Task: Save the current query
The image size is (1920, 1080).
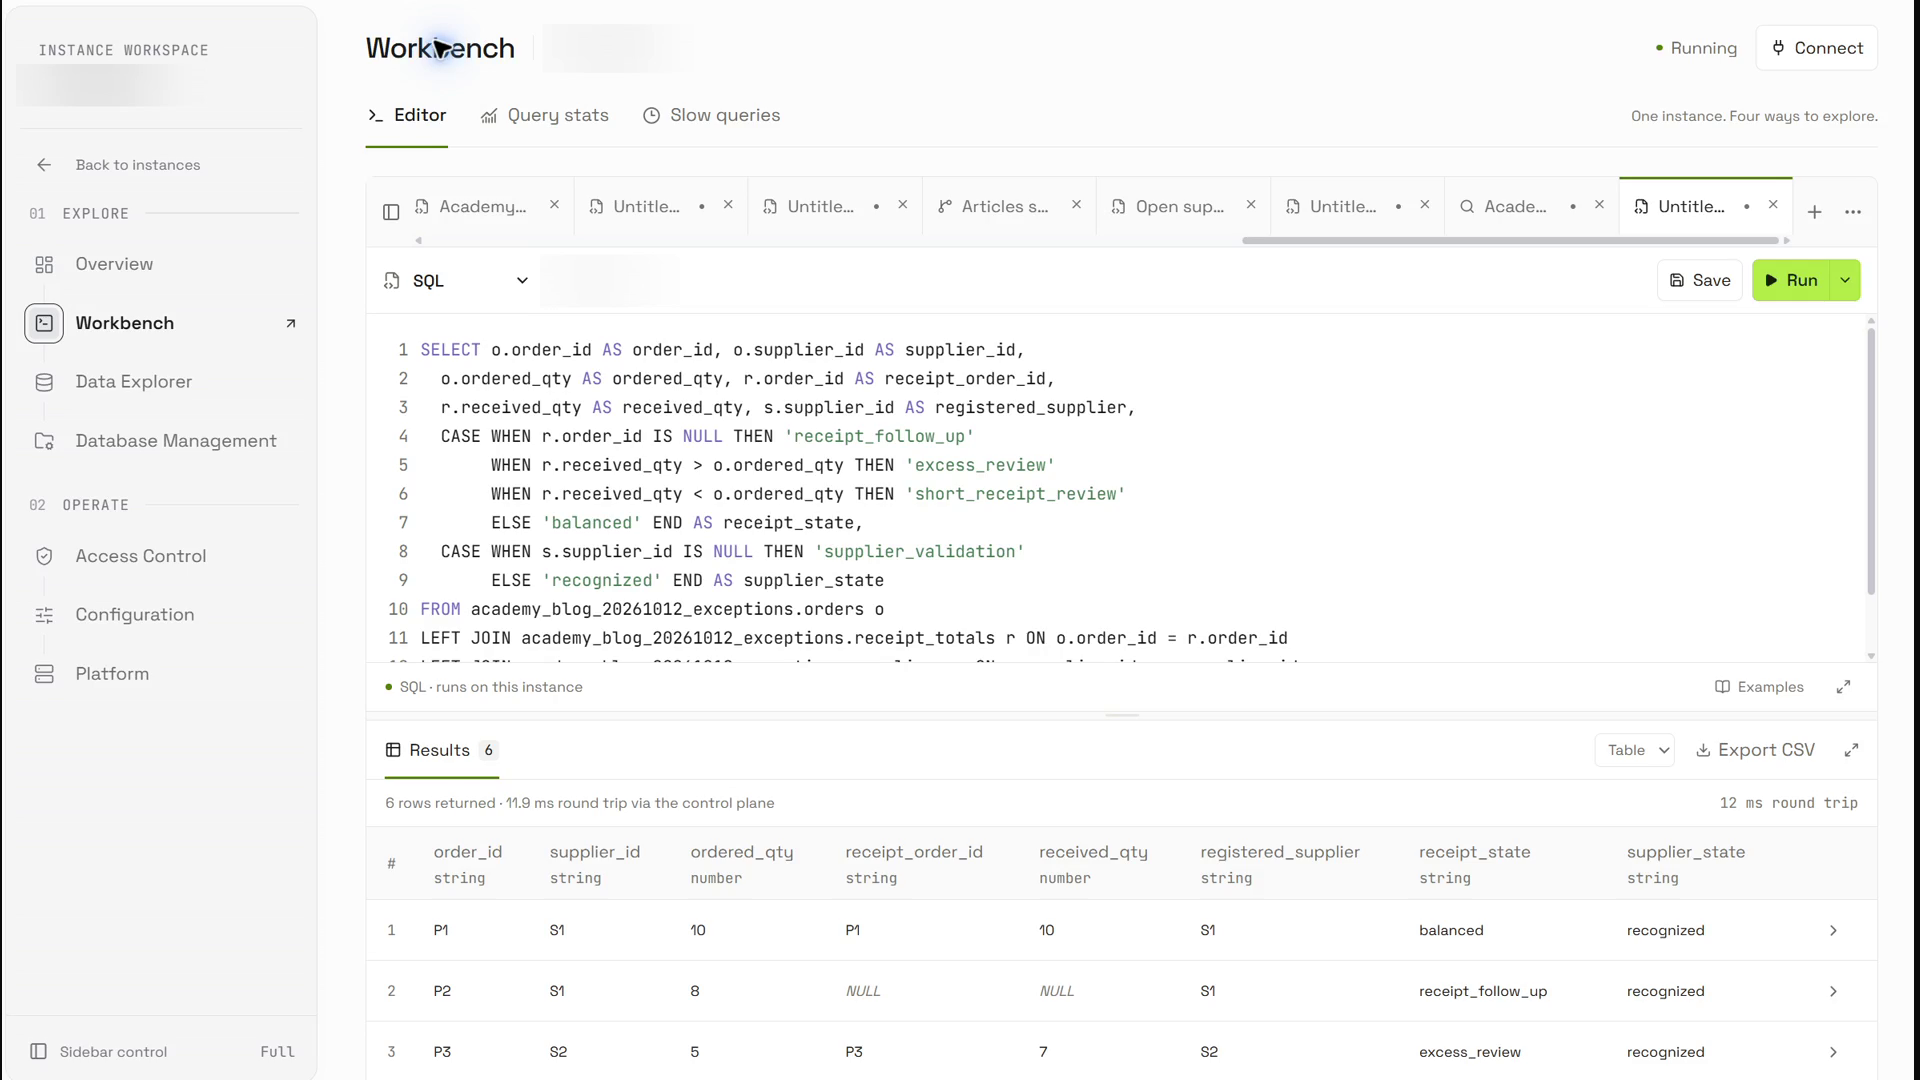Action: (1700, 281)
